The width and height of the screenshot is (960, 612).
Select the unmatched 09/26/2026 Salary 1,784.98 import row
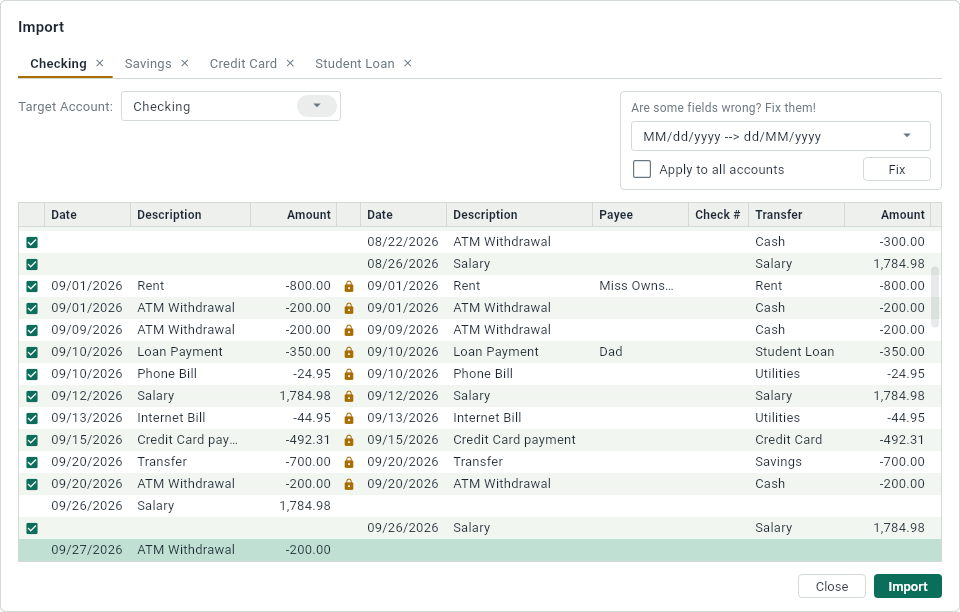[480, 506]
